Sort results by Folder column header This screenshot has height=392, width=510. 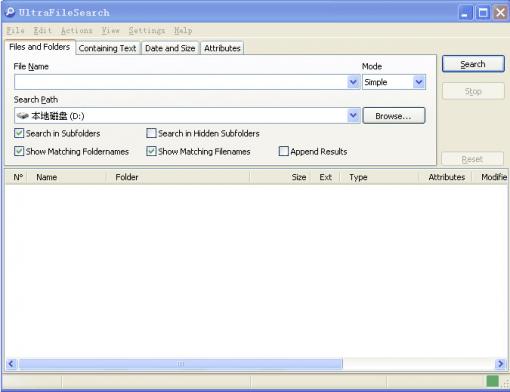(x=178, y=177)
